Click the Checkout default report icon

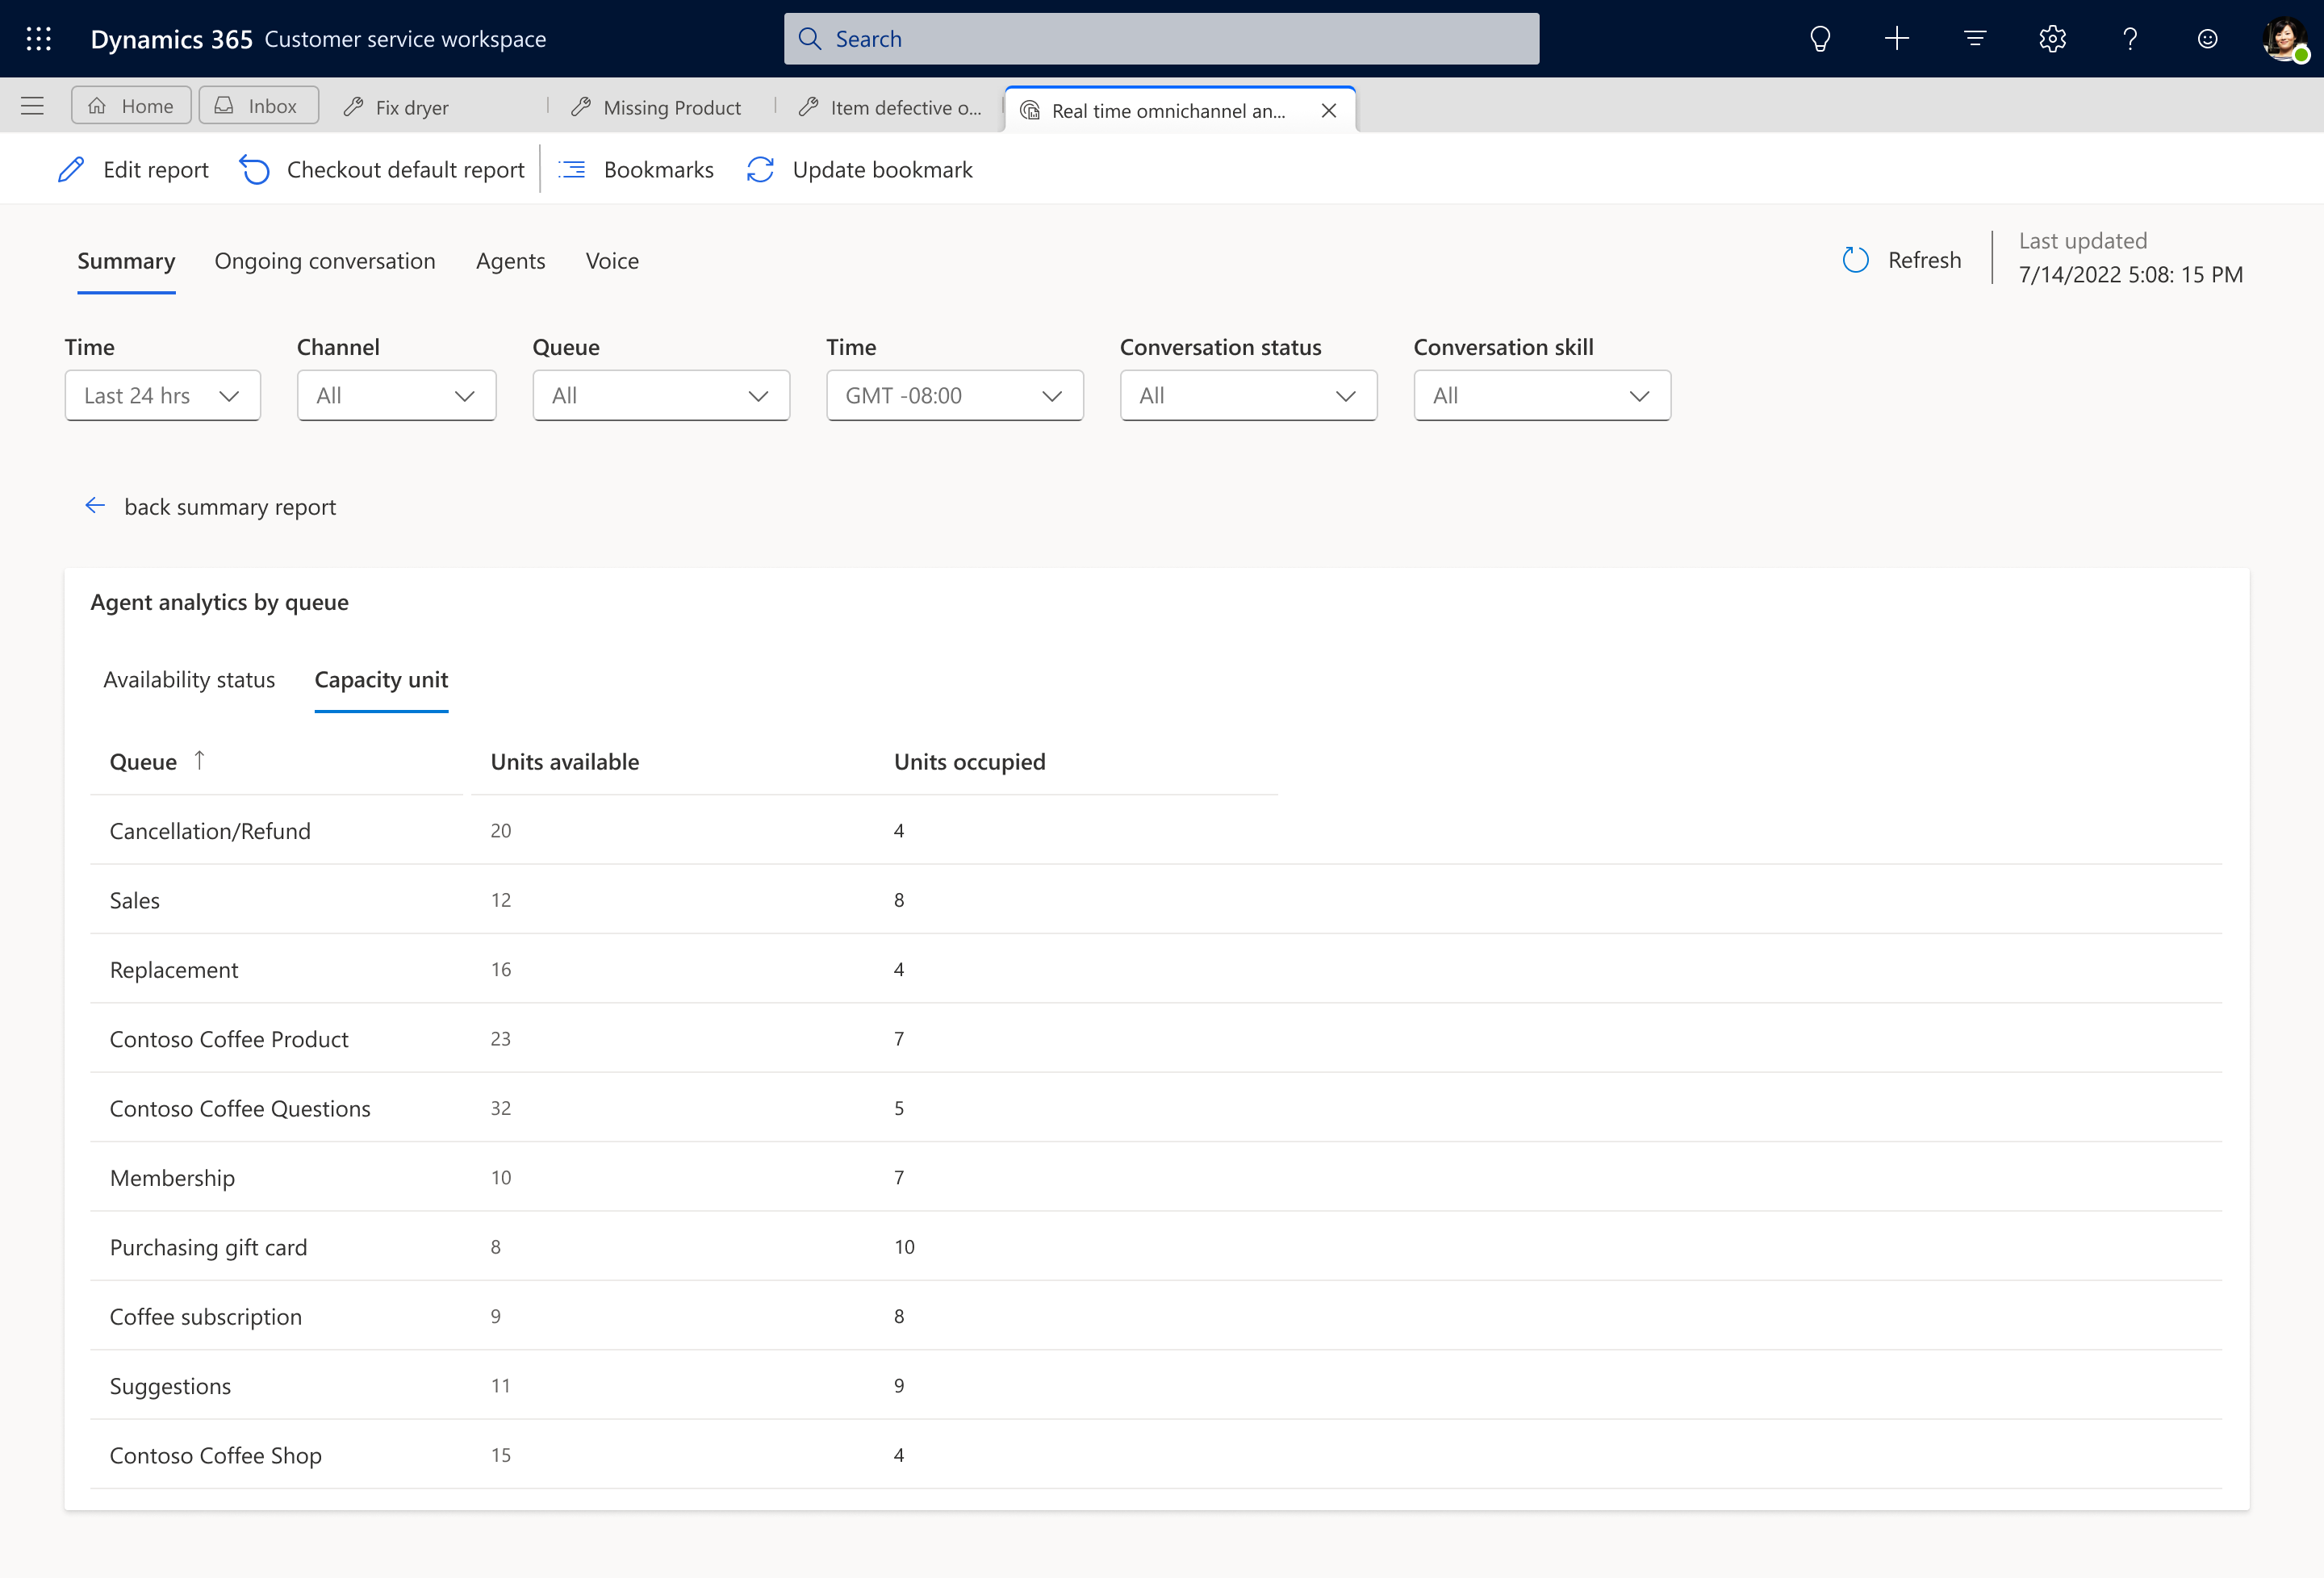[x=255, y=171]
